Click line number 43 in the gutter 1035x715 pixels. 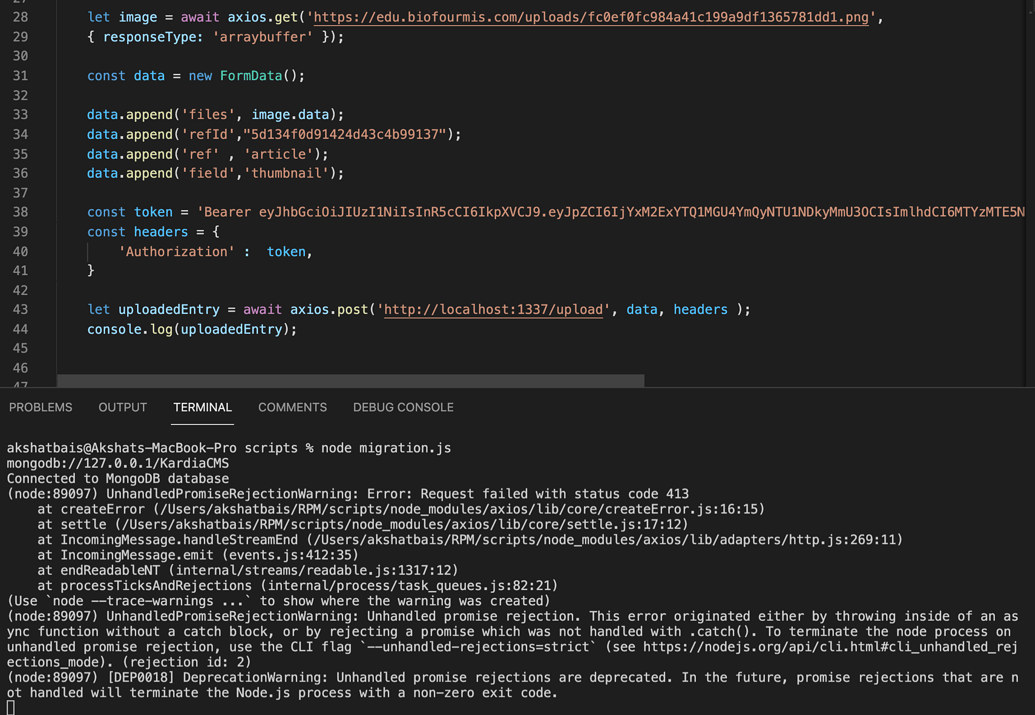[x=20, y=309]
